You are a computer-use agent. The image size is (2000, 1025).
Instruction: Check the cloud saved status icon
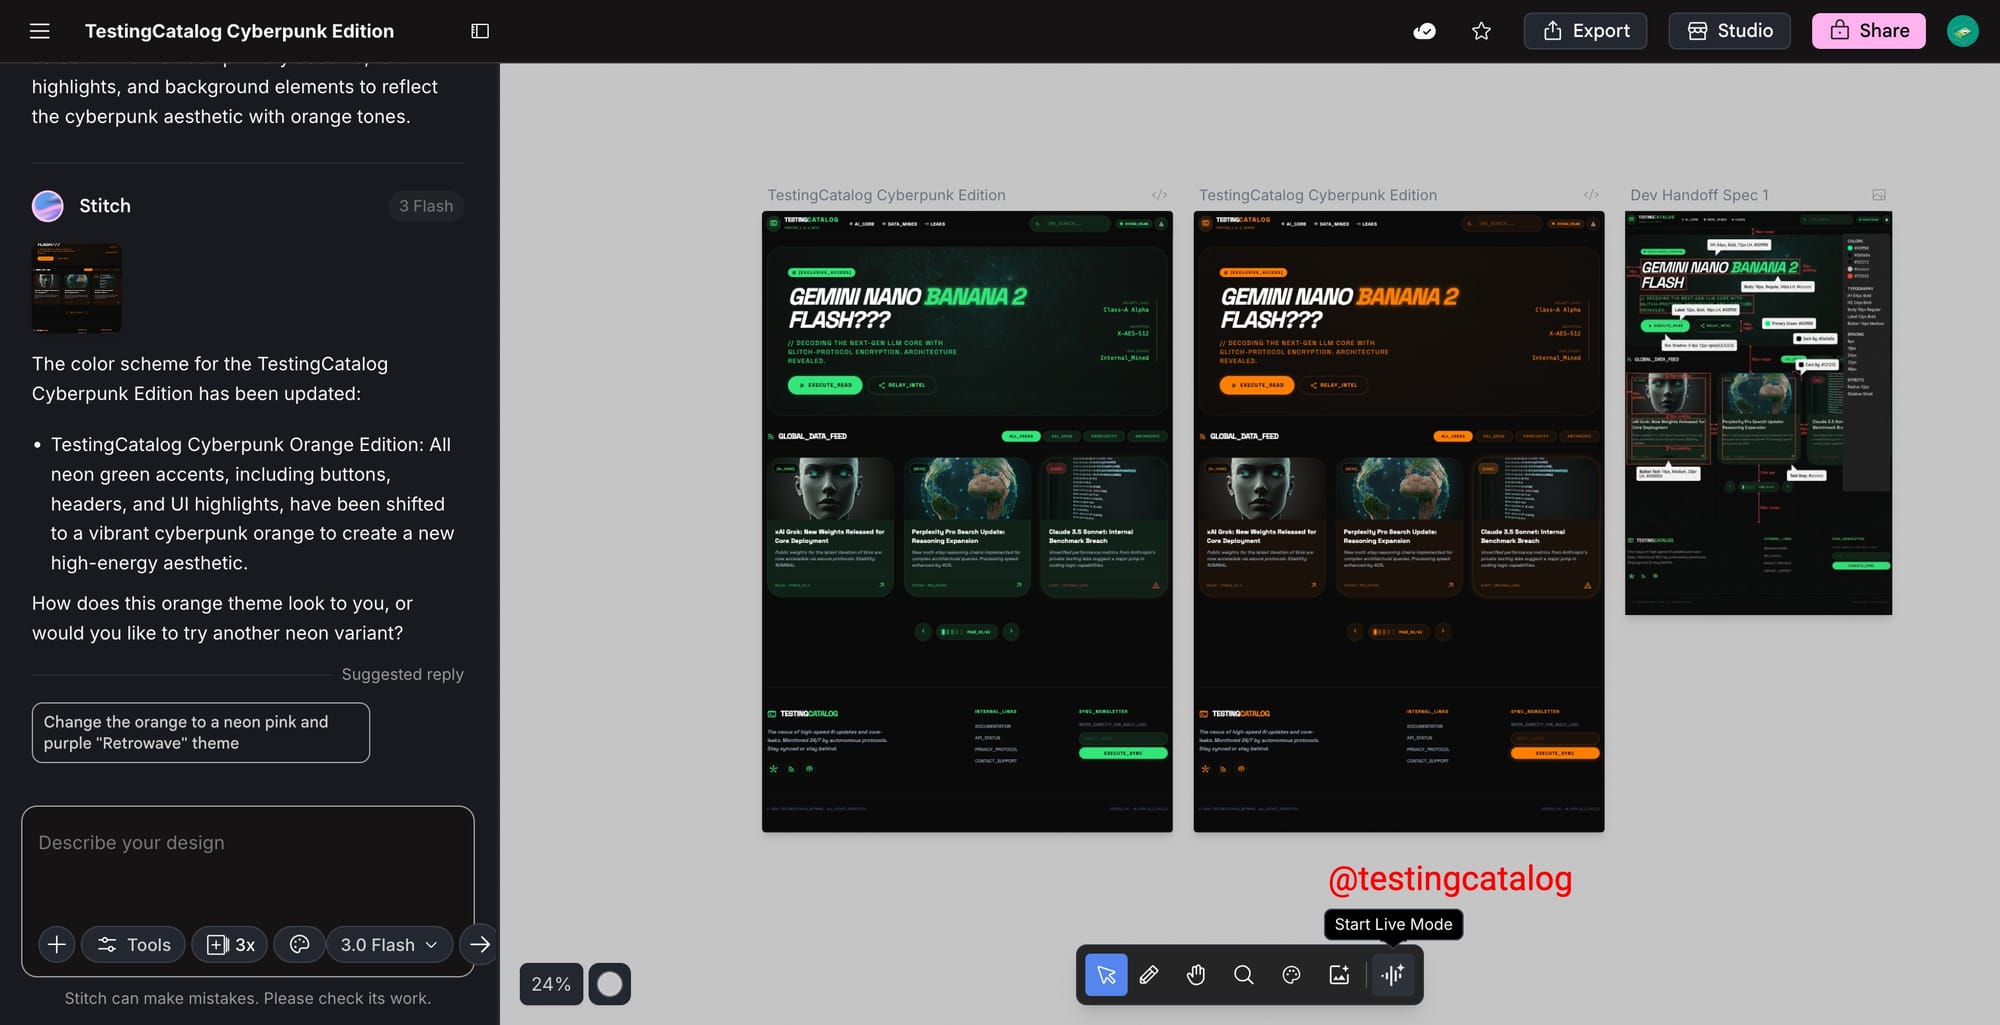coord(1425,31)
